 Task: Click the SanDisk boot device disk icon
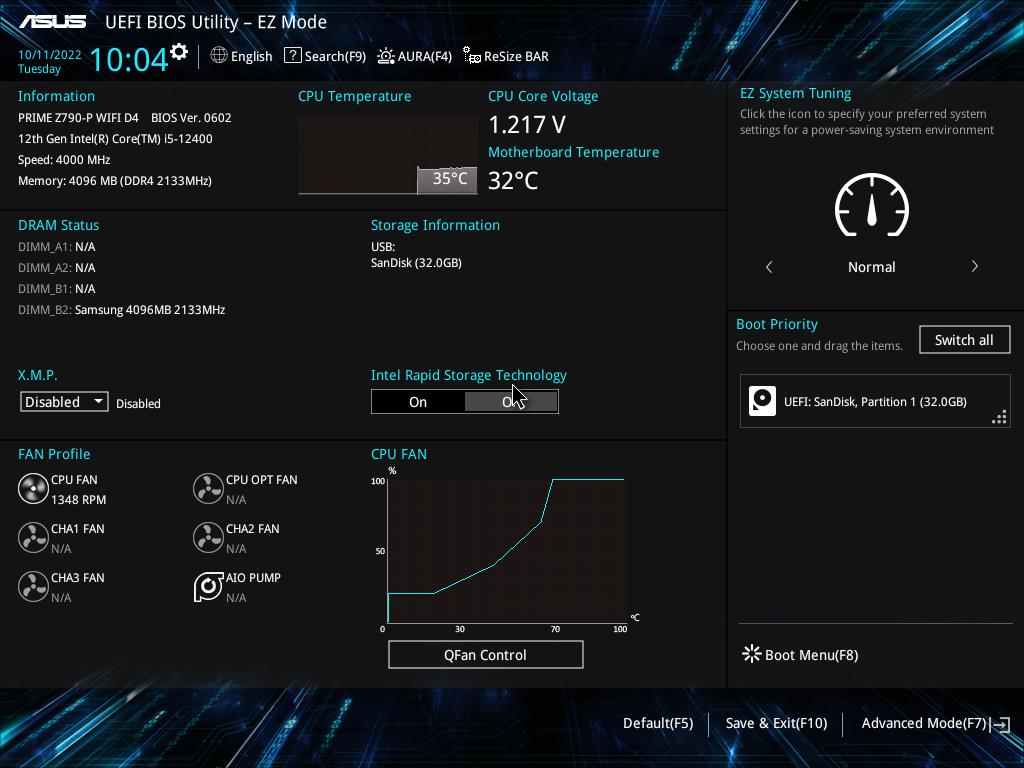tap(762, 401)
